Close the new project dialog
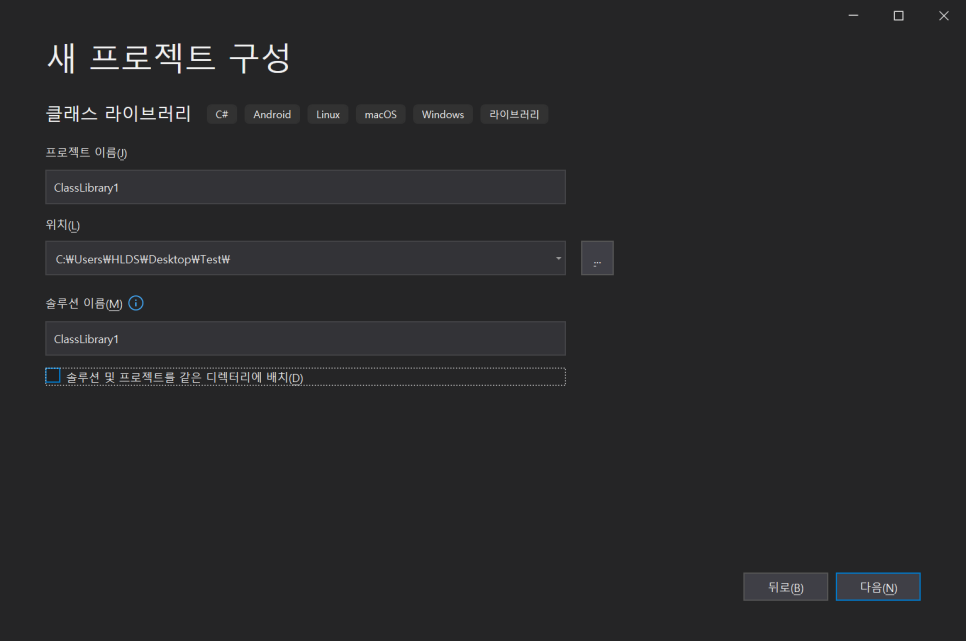 click(944, 15)
